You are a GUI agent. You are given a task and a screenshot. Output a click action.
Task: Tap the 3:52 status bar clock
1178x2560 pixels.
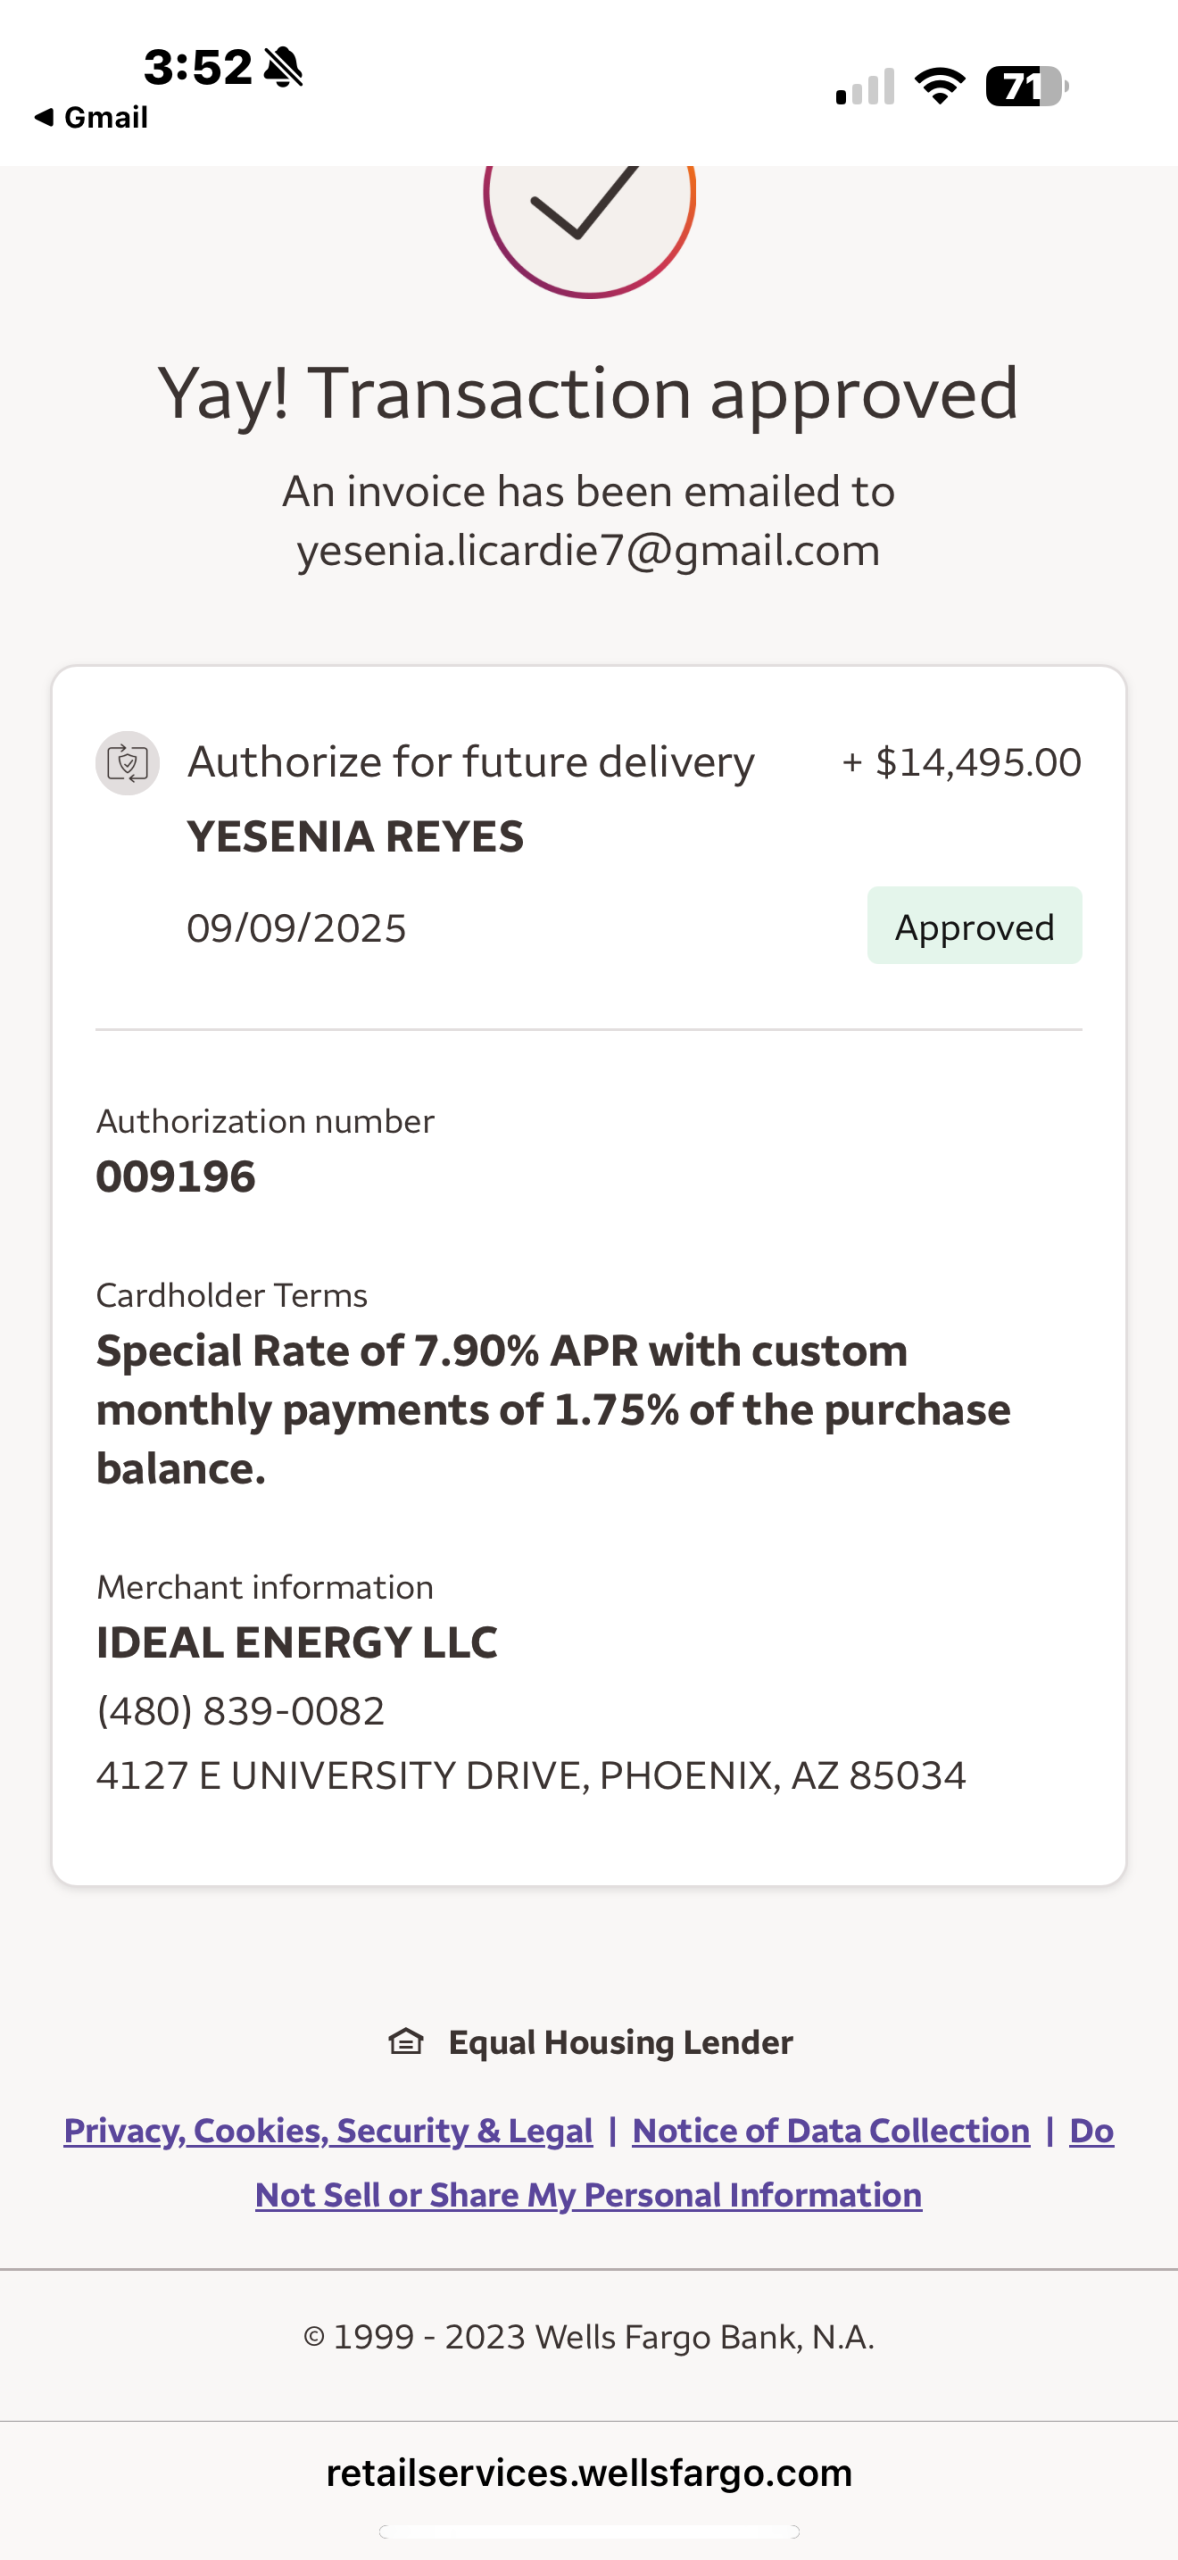click(x=198, y=67)
